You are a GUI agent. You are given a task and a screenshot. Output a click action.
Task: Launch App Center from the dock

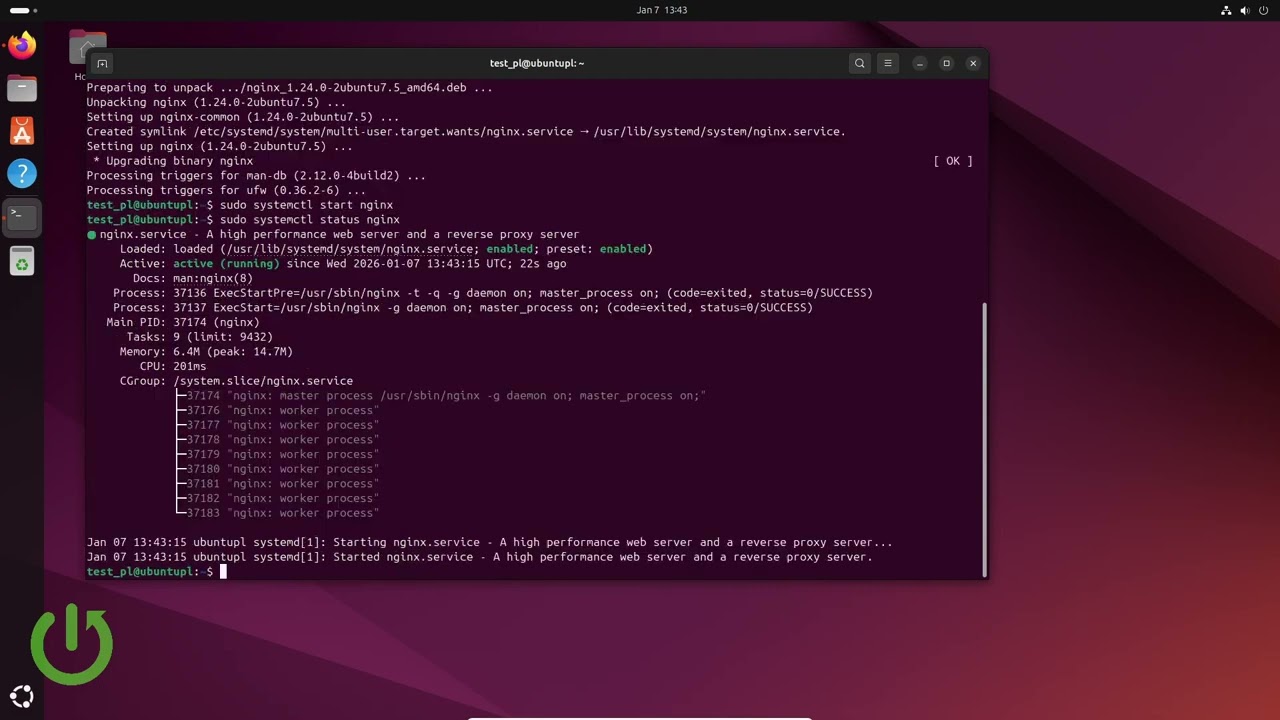point(22,131)
